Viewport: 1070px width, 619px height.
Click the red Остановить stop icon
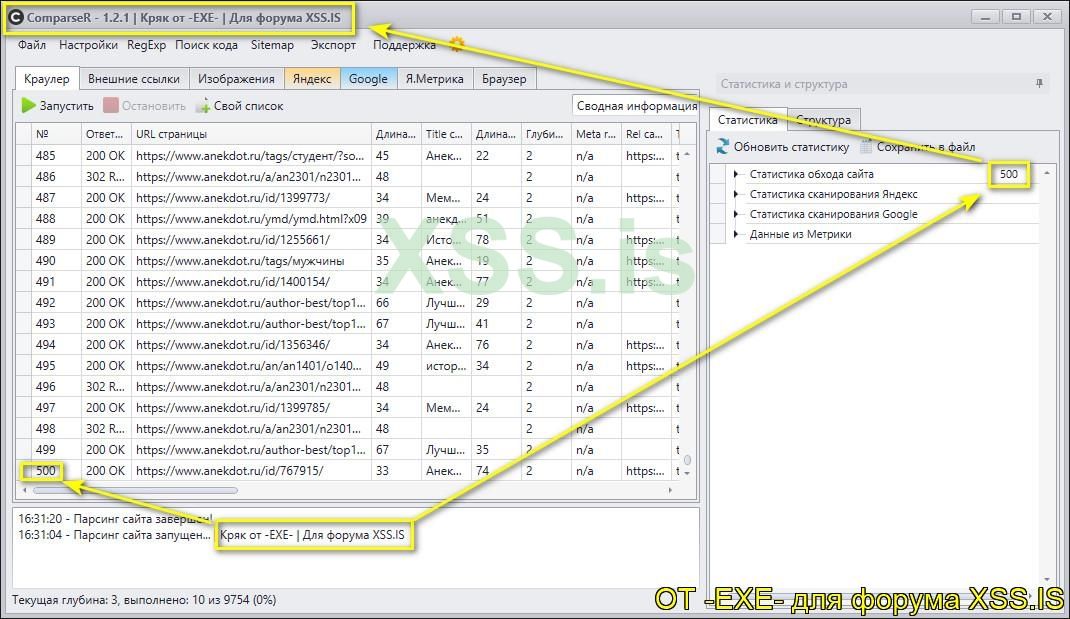pos(111,105)
